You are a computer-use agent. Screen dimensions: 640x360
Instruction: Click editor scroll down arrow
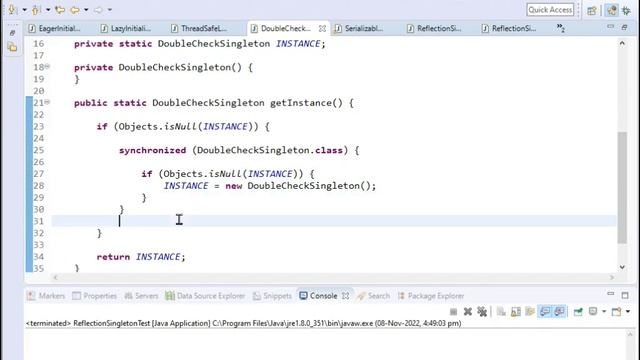[622, 267]
